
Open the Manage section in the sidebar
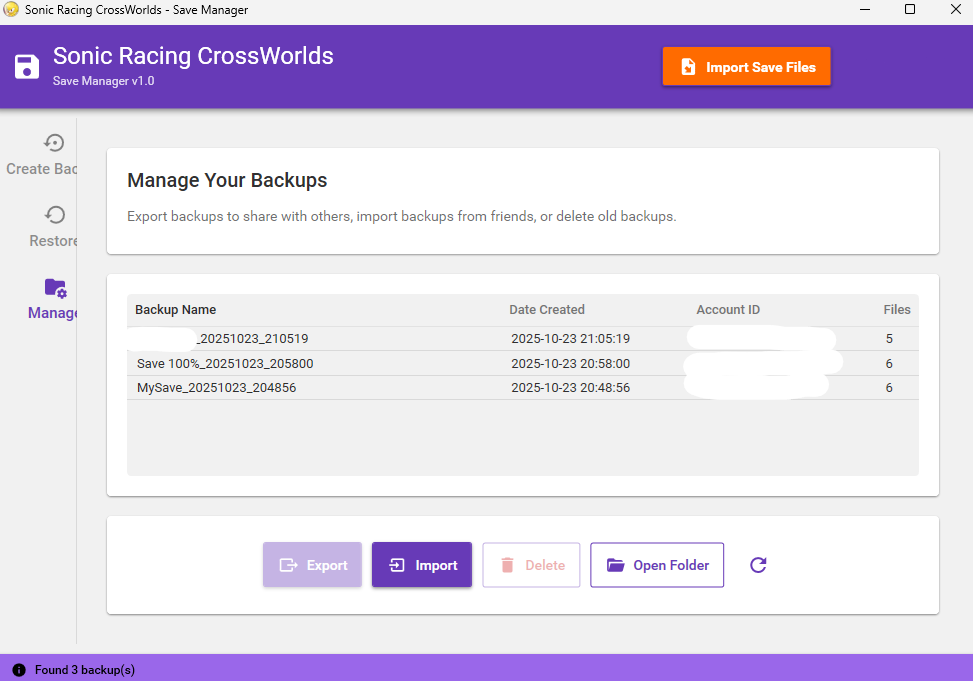[x=54, y=299]
